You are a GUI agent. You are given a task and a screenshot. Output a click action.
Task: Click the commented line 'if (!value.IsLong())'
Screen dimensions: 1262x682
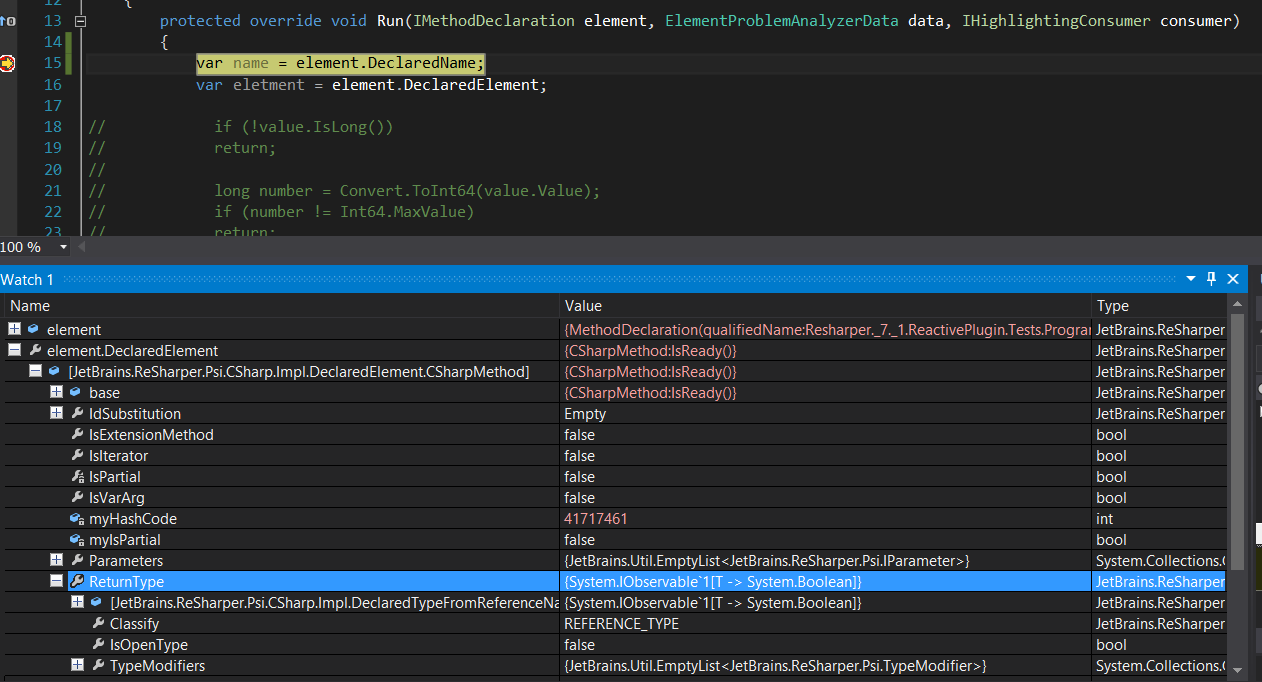coord(304,127)
